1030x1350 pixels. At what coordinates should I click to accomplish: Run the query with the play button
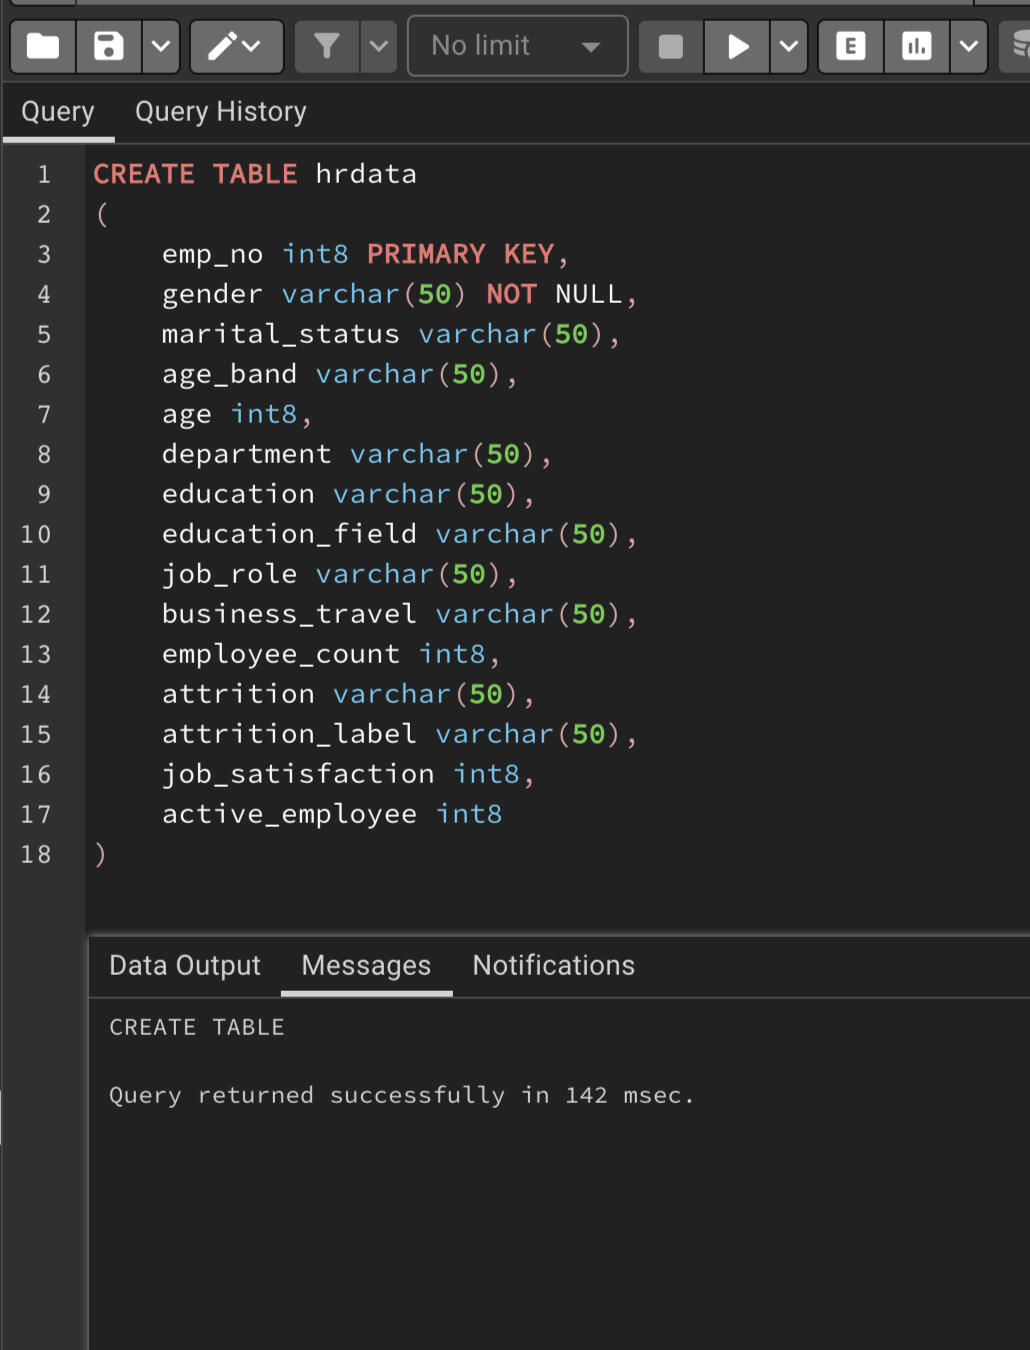tap(737, 46)
